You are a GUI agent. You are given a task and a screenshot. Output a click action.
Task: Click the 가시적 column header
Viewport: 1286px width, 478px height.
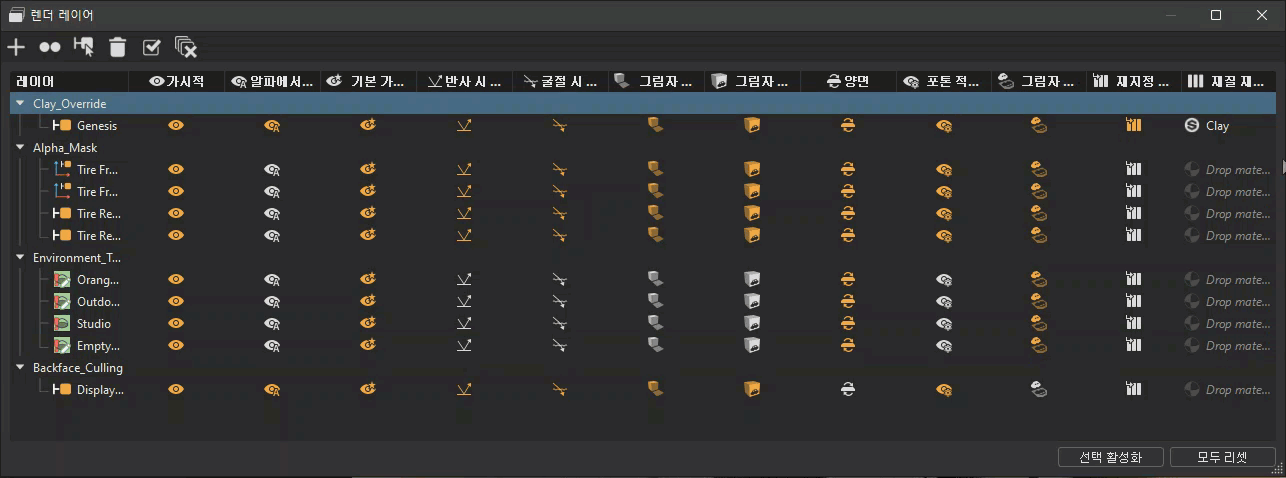[x=176, y=82]
